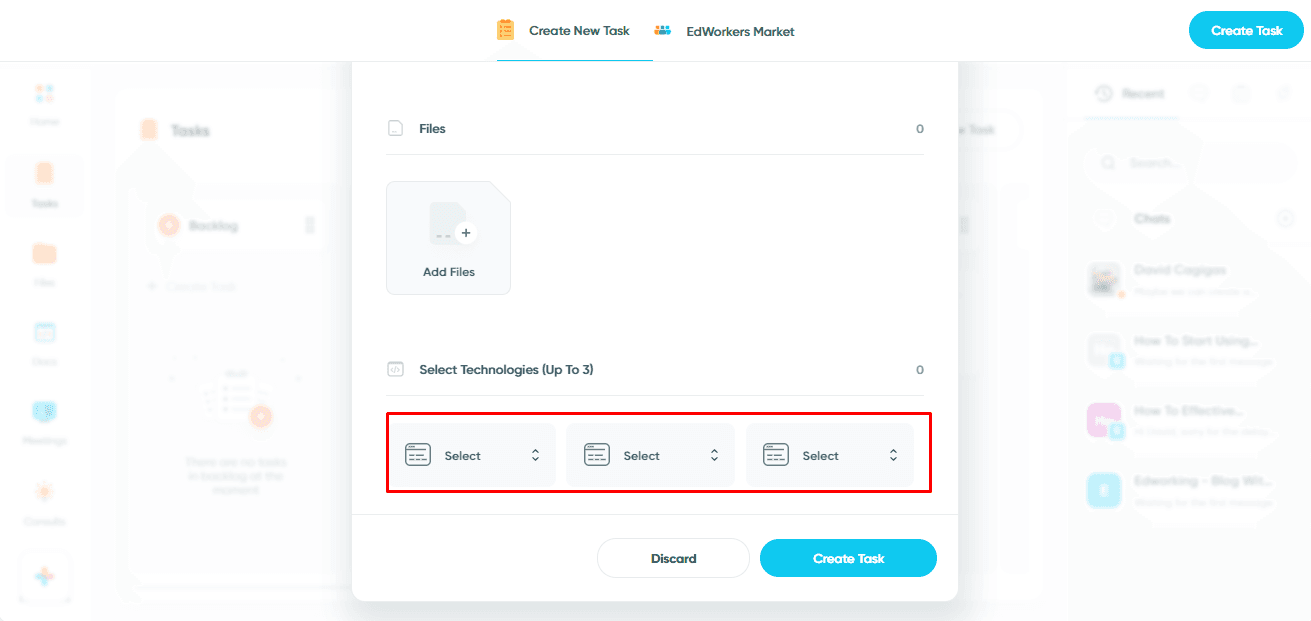Open the David Cagigas chat thumbnail

1104,280
